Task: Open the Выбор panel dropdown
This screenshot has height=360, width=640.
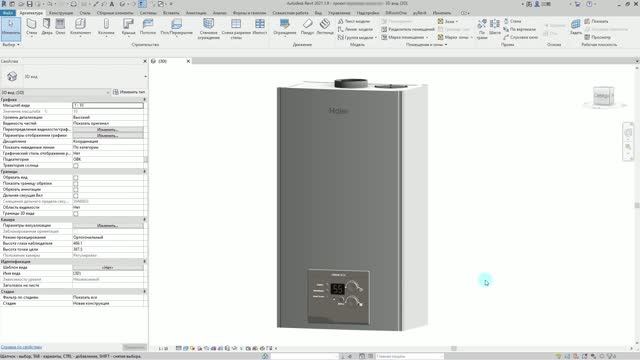Action: point(11,44)
